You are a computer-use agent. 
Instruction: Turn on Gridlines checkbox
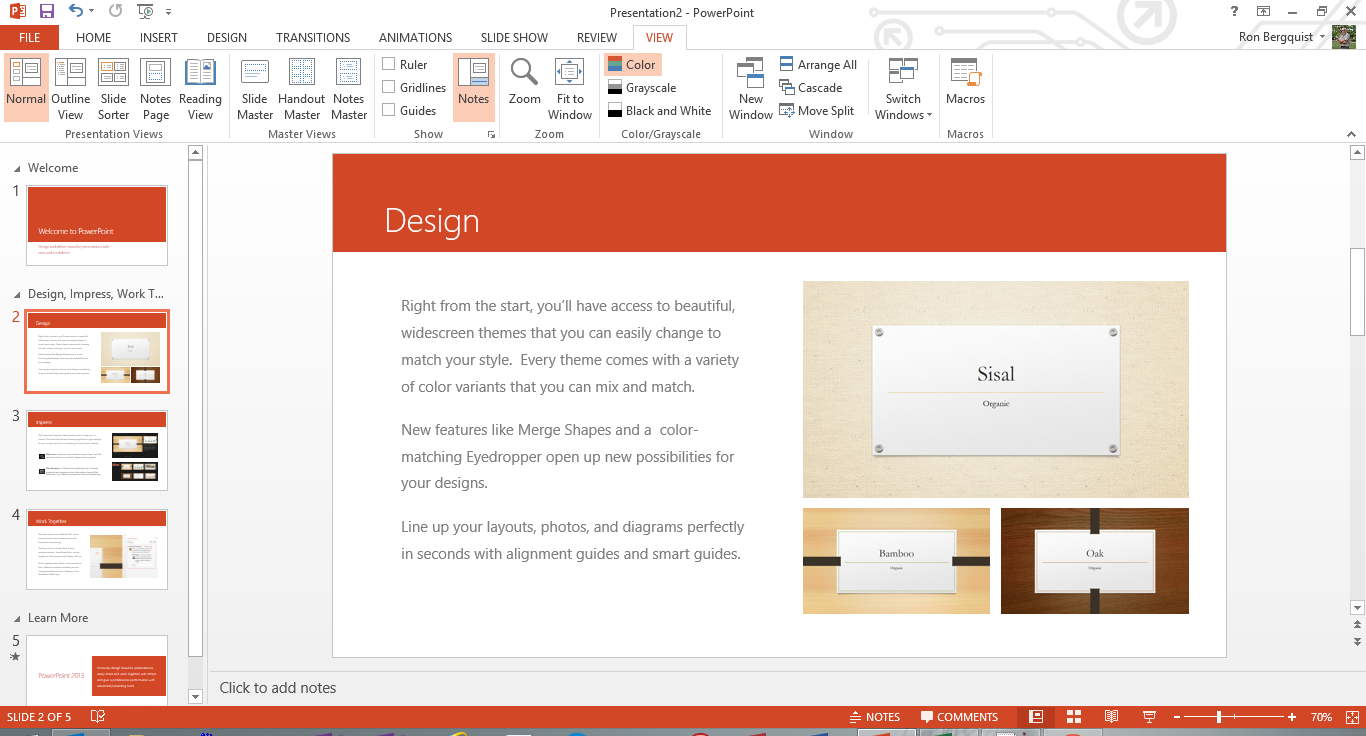(x=389, y=87)
